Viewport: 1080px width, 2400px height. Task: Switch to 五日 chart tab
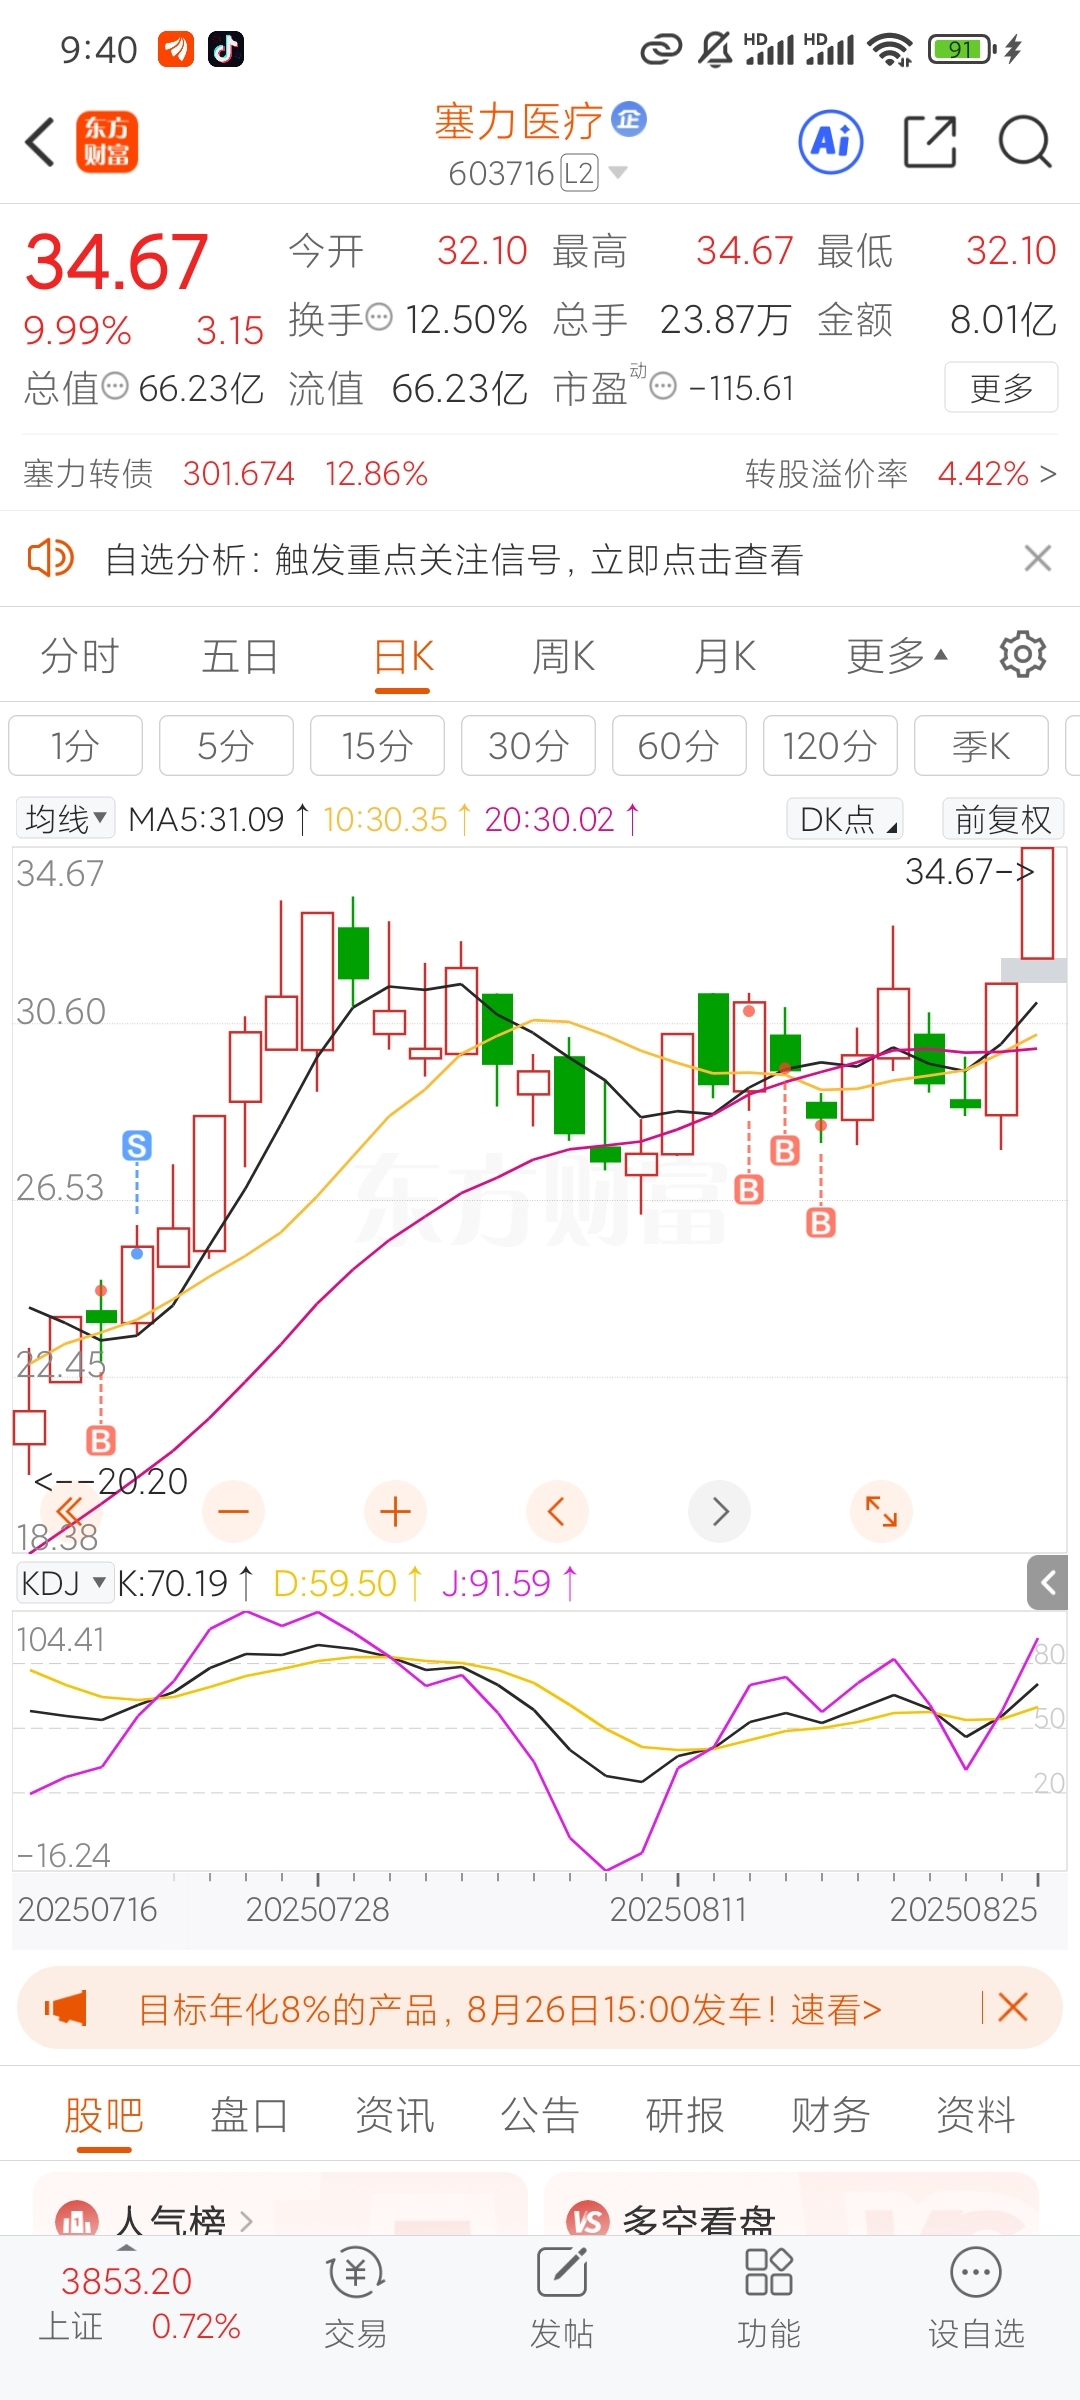[240, 656]
